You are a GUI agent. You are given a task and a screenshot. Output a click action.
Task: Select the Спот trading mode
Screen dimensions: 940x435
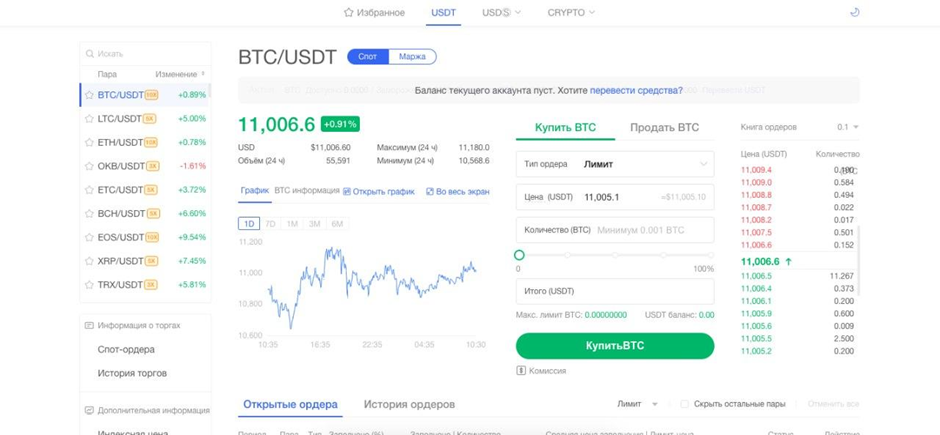(367, 57)
